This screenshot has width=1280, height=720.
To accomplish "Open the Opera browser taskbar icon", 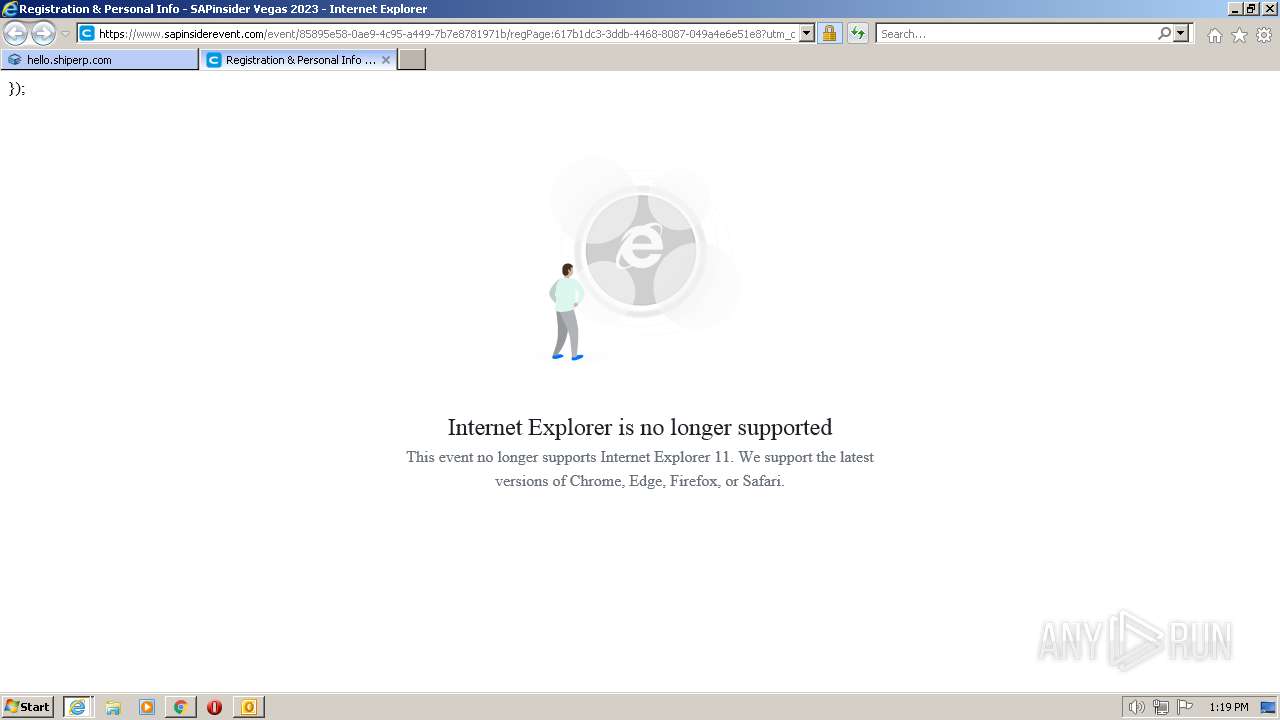I will click(x=214, y=707).
